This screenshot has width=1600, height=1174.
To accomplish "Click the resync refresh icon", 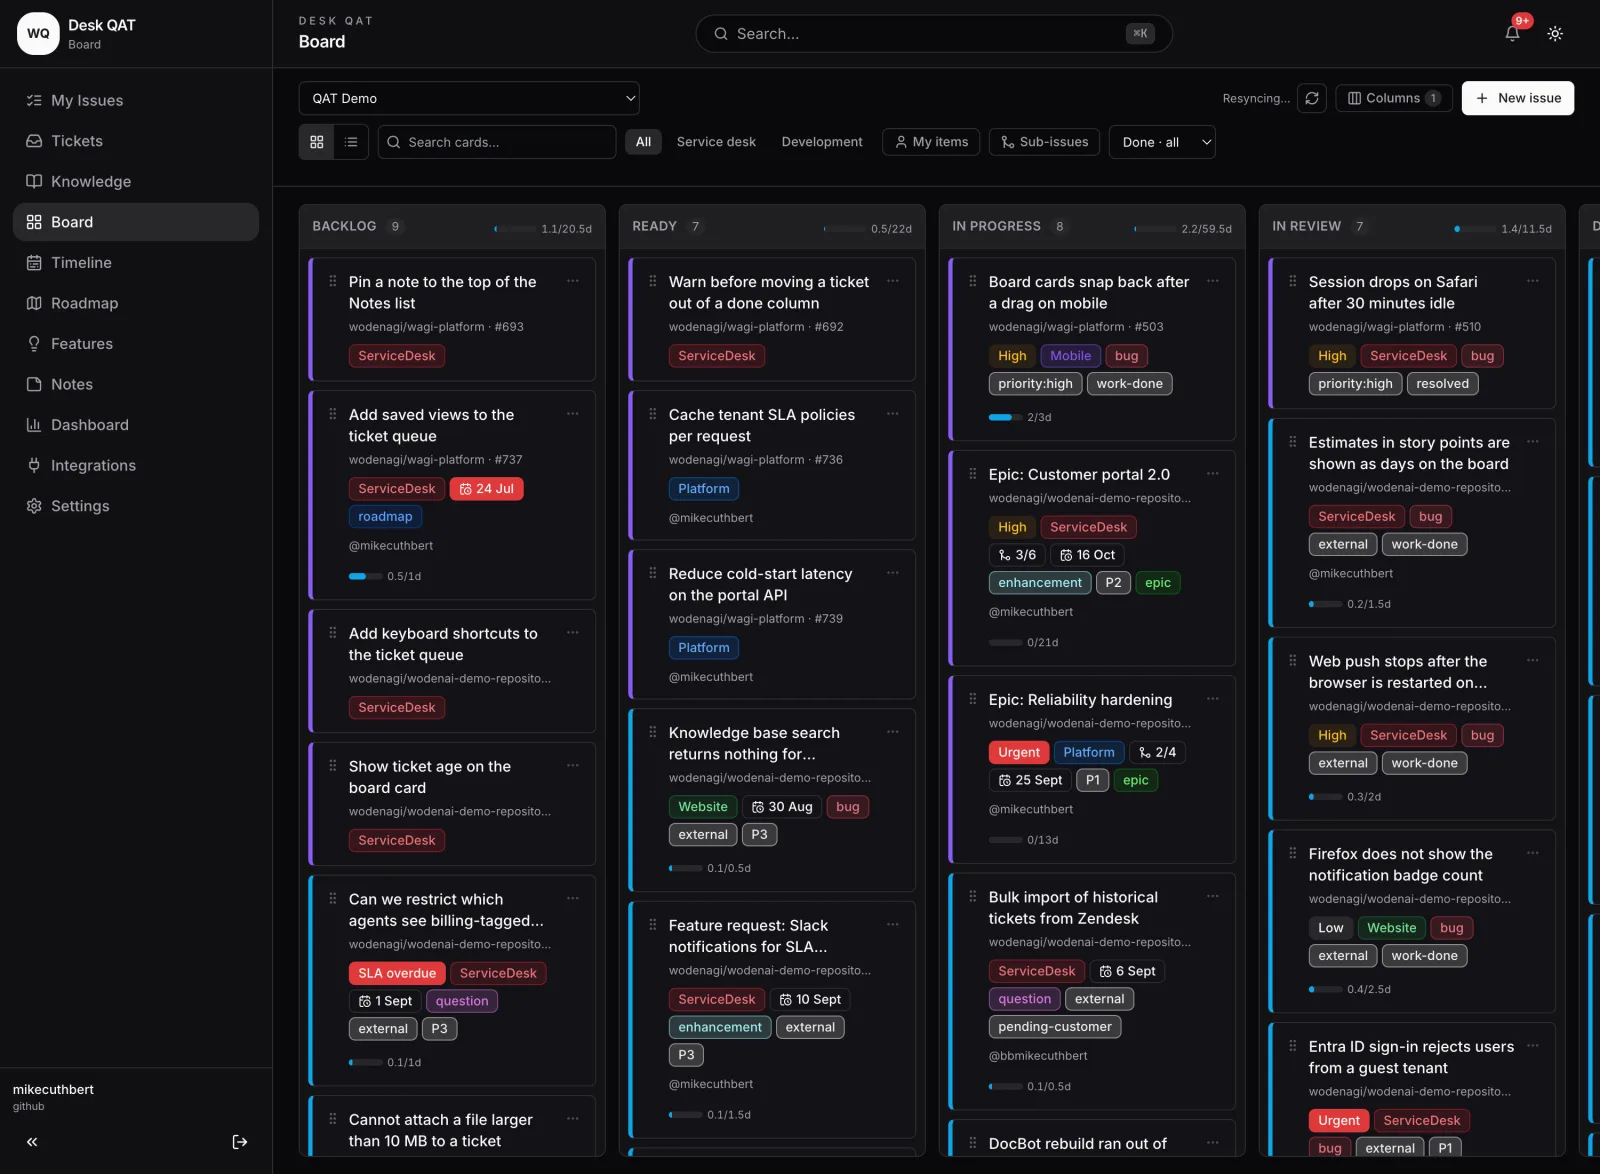I will coord(1312,98).
